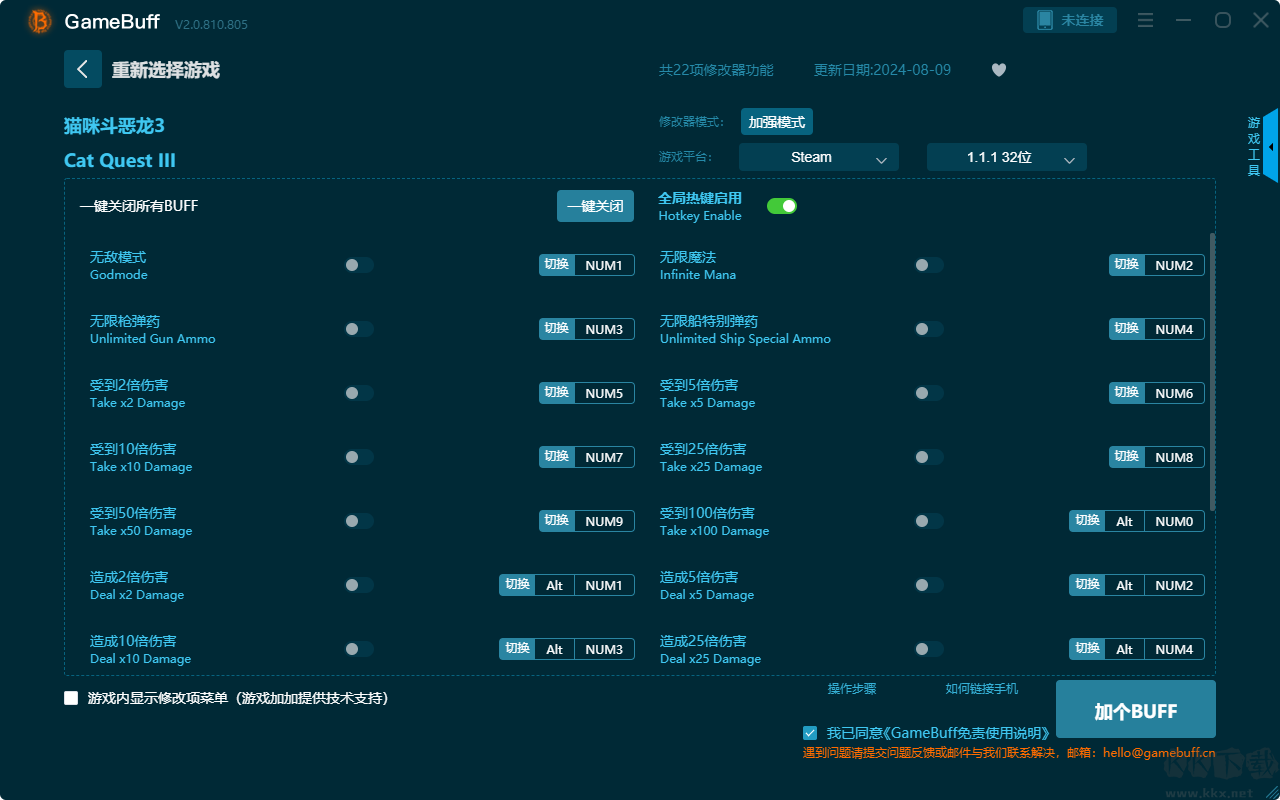Enable the Godmode toggle
Screen dimensions: 1280x800
coord(359,265)
